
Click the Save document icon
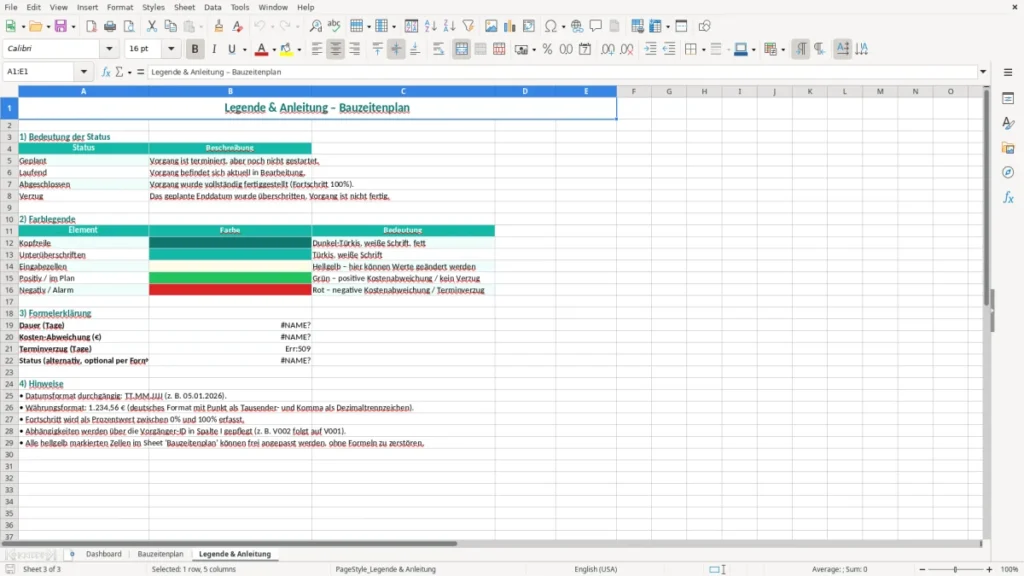coord(61,26)
